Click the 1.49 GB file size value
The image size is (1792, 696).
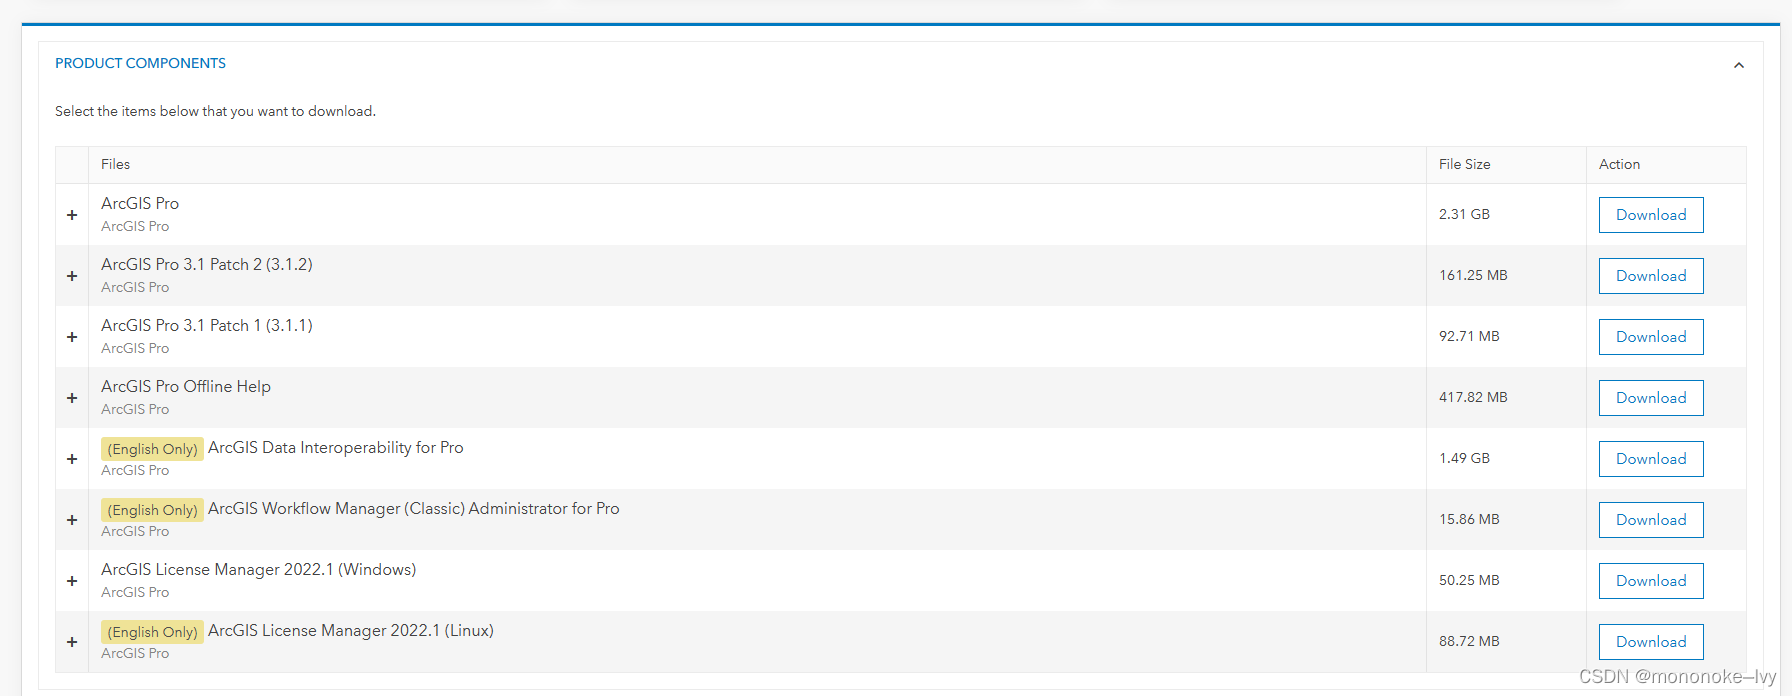(1464, 458)
